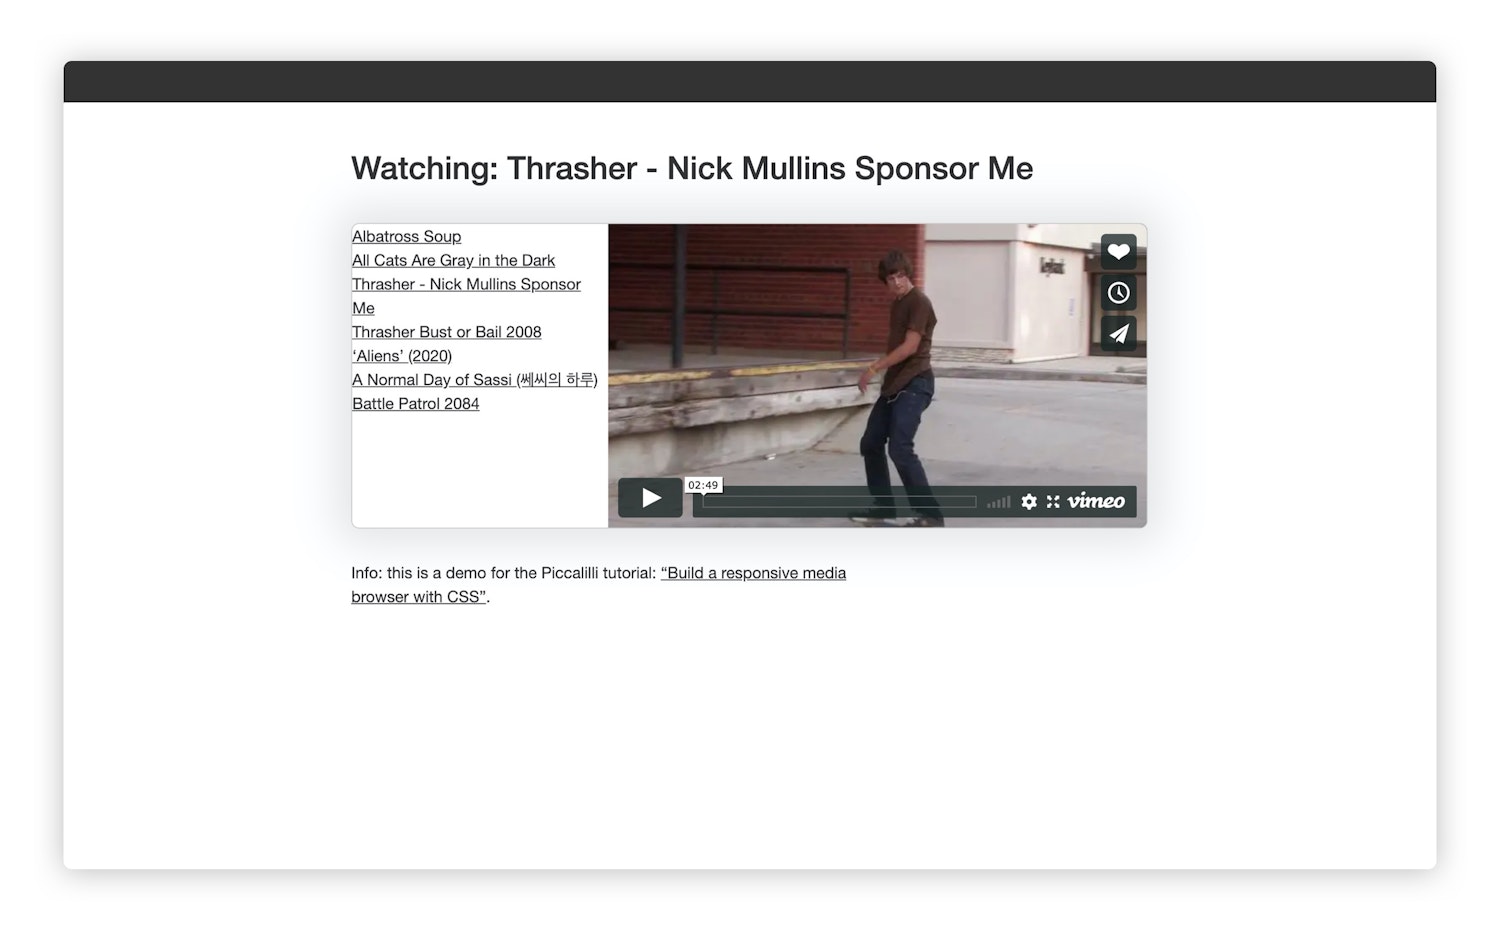Select 'All Cats Are Gray in the Dark'
Viewport: 1500px width, 939px height.
(453, 261)
